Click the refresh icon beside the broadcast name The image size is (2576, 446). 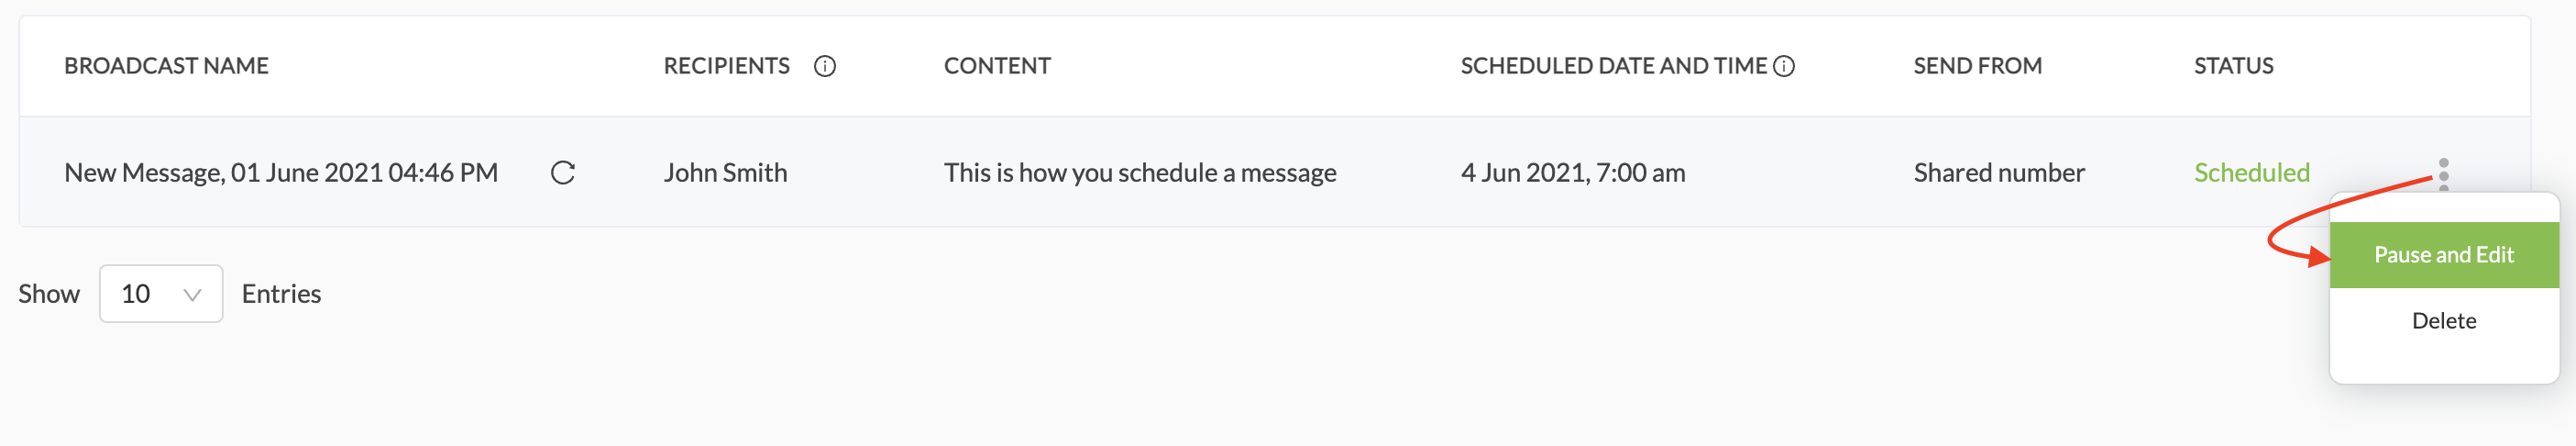(x=563, y=173)
